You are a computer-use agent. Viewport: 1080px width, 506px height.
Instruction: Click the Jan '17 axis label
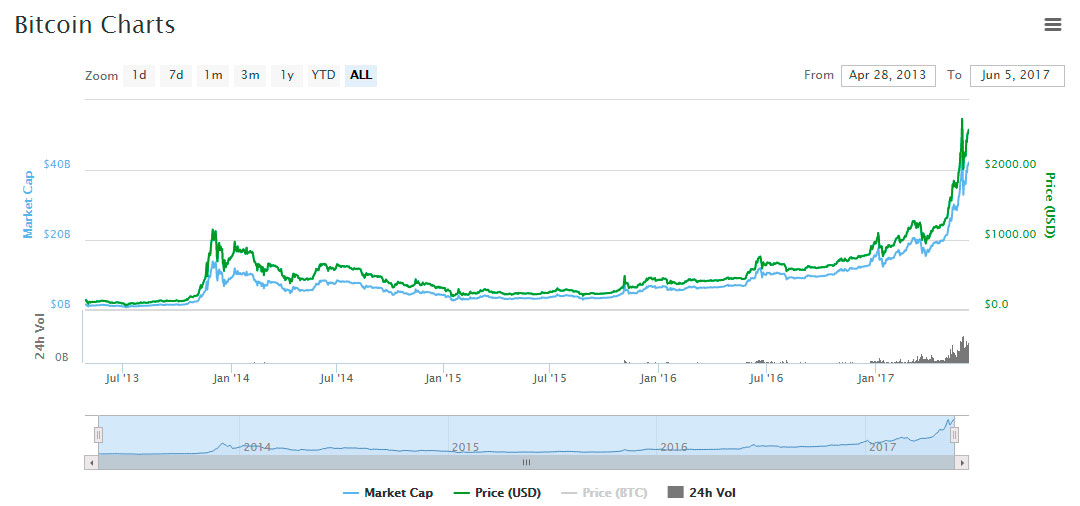(x=875, y=377)
